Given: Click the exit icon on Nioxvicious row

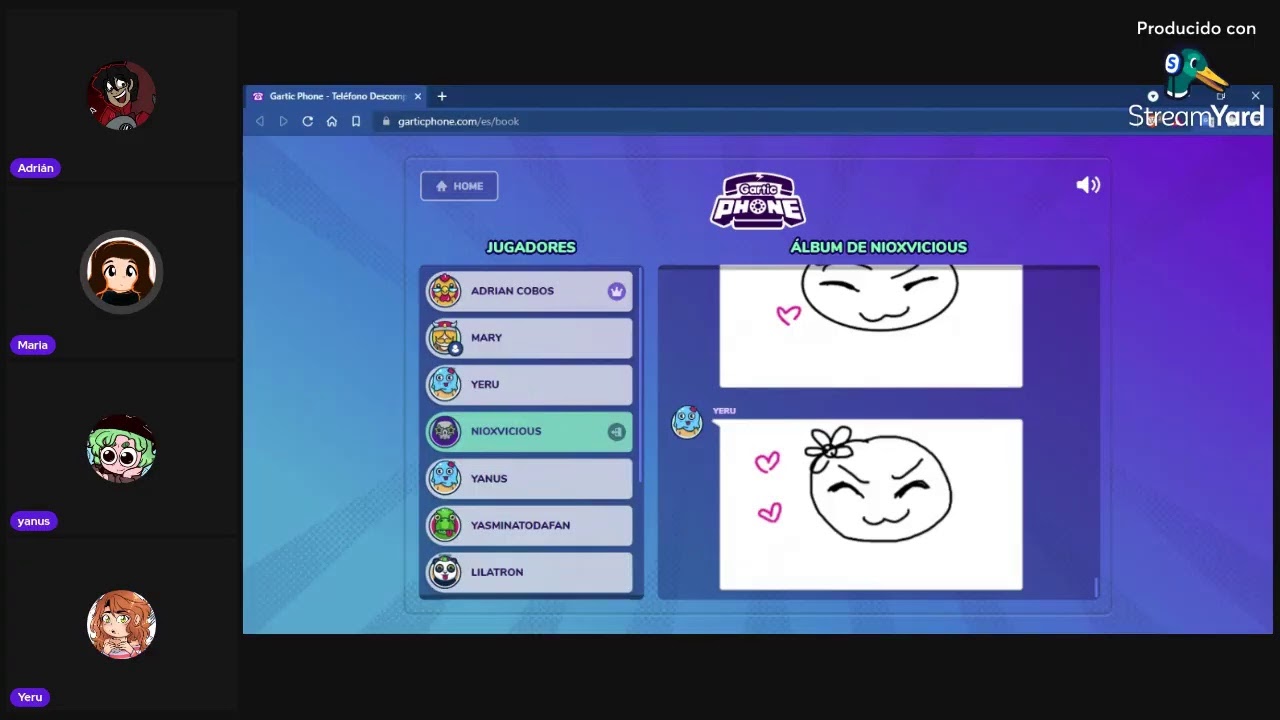Looking at the screenshot, I should coord(616,432).
